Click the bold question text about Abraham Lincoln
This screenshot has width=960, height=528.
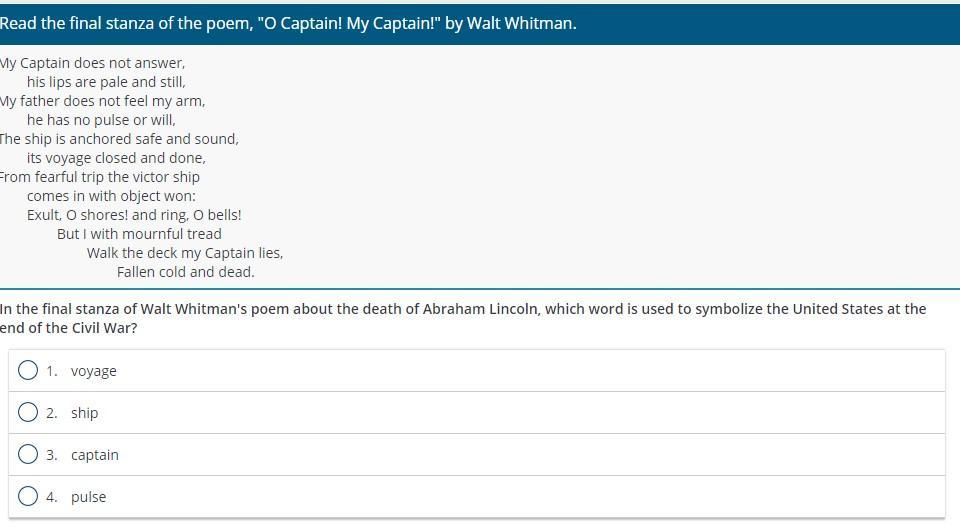pos(462,318)
